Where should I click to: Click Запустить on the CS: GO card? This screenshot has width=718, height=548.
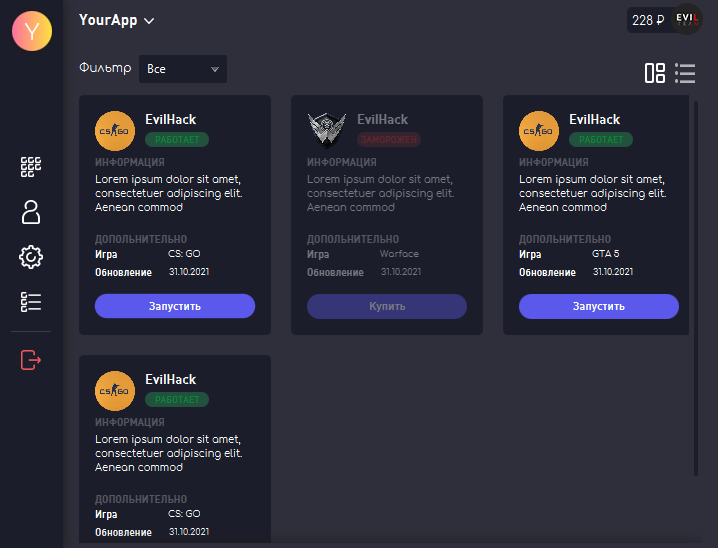click(175, 306)
